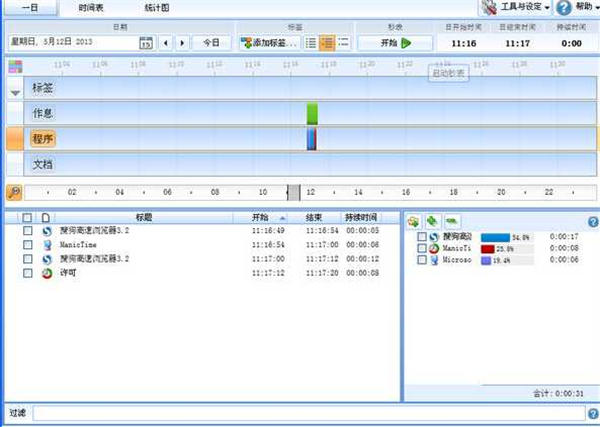
Task: Go to previous day arrow
Action: [165, 43]
